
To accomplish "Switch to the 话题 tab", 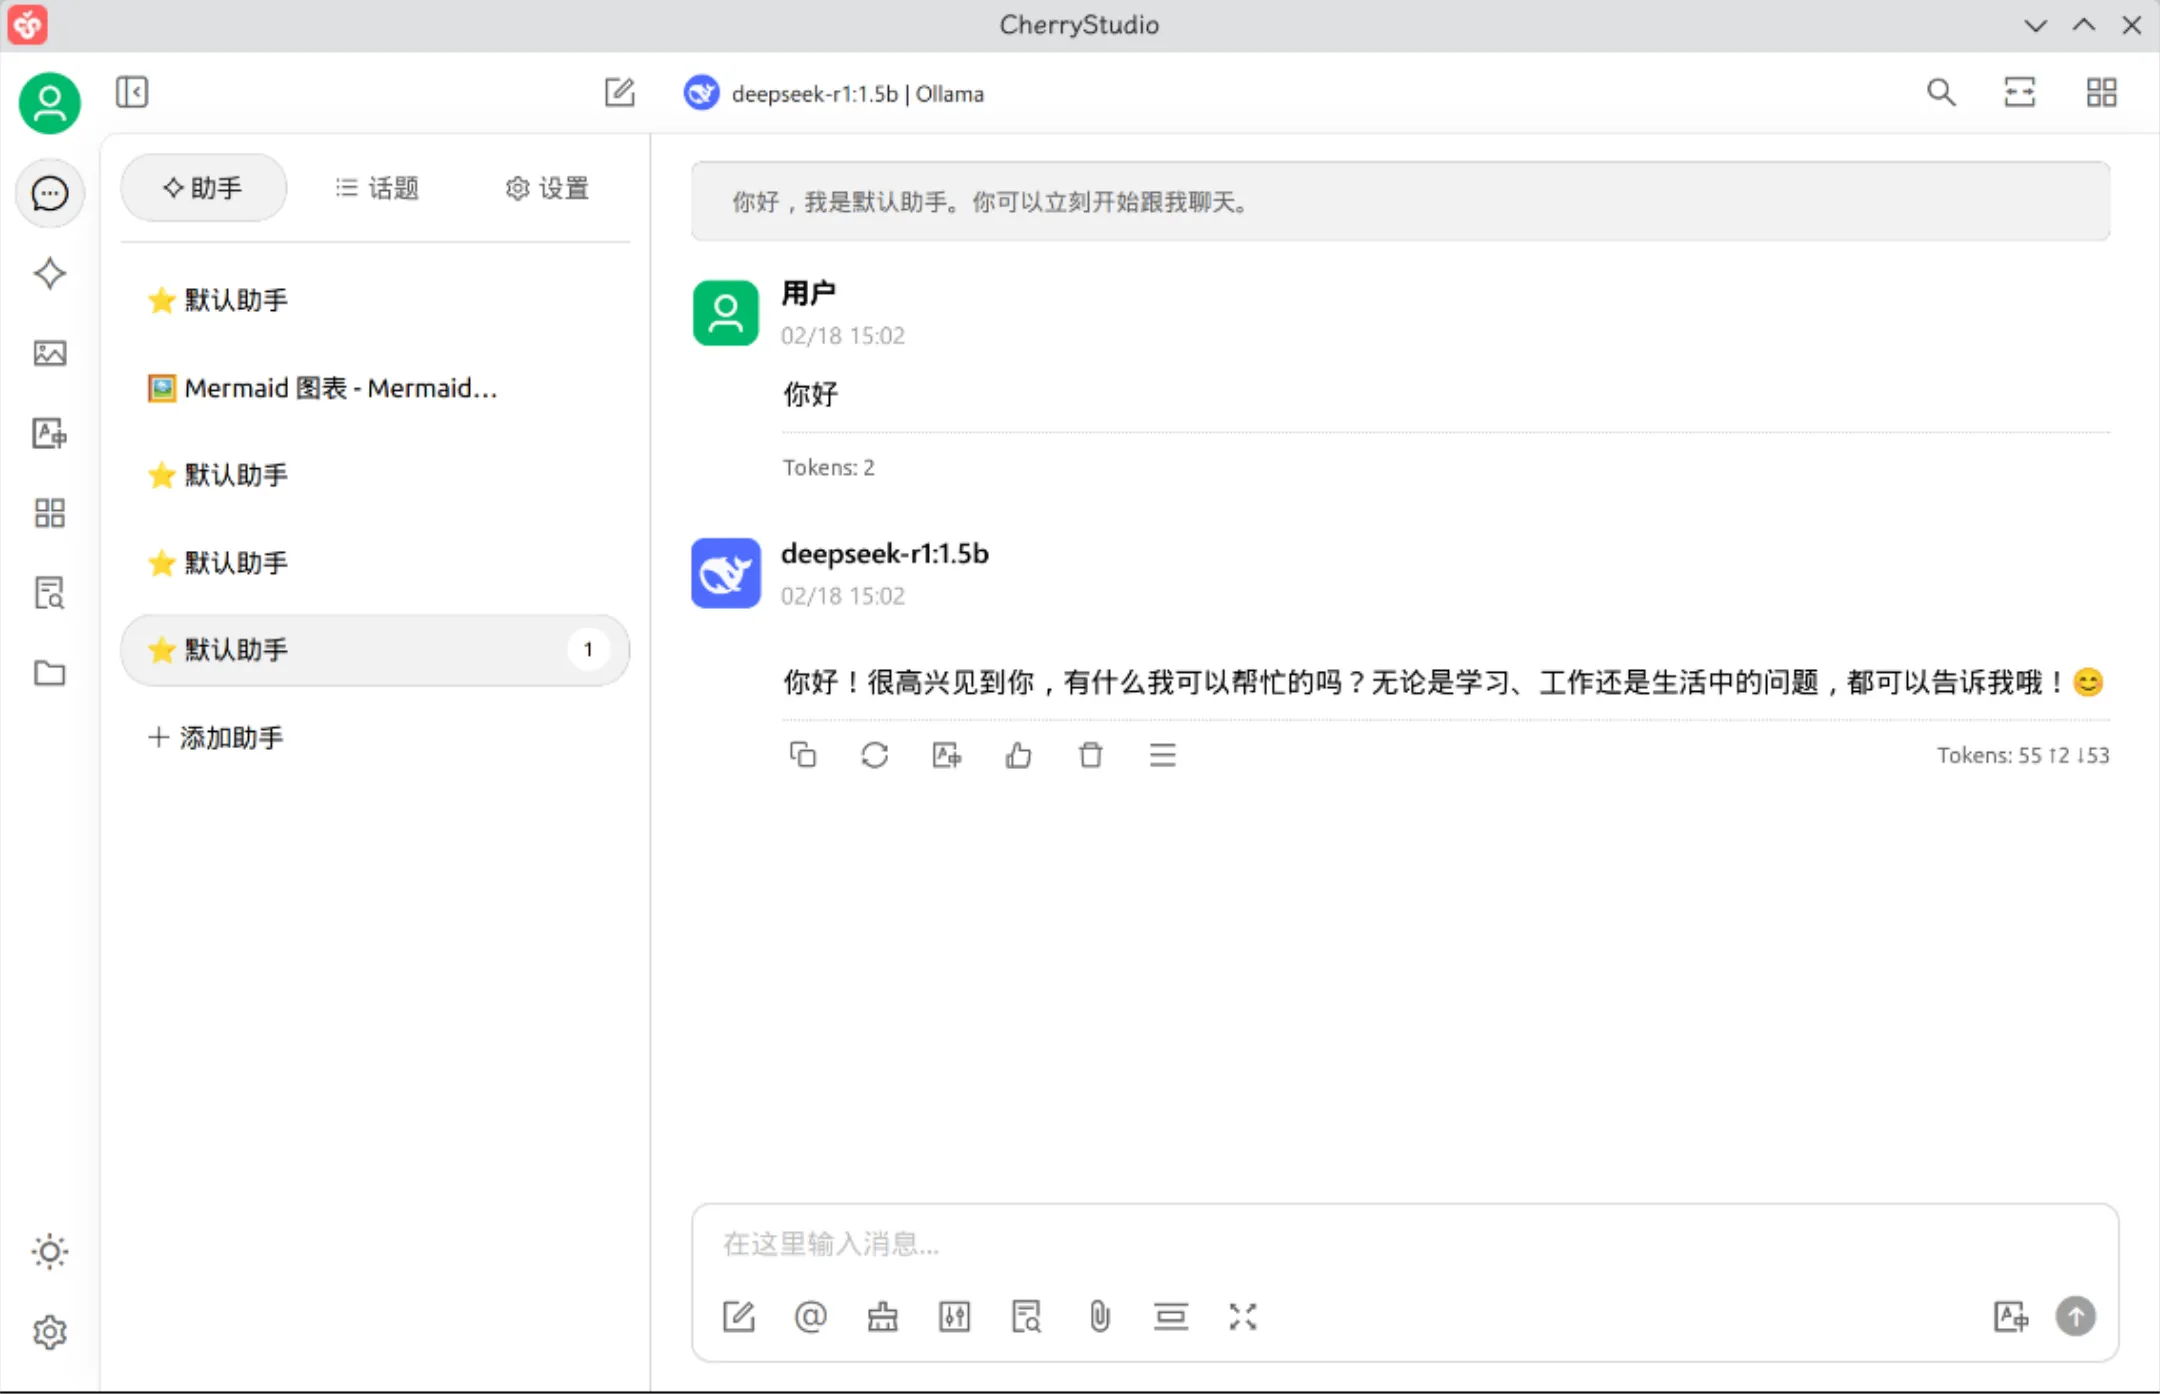I will (377, 188).
